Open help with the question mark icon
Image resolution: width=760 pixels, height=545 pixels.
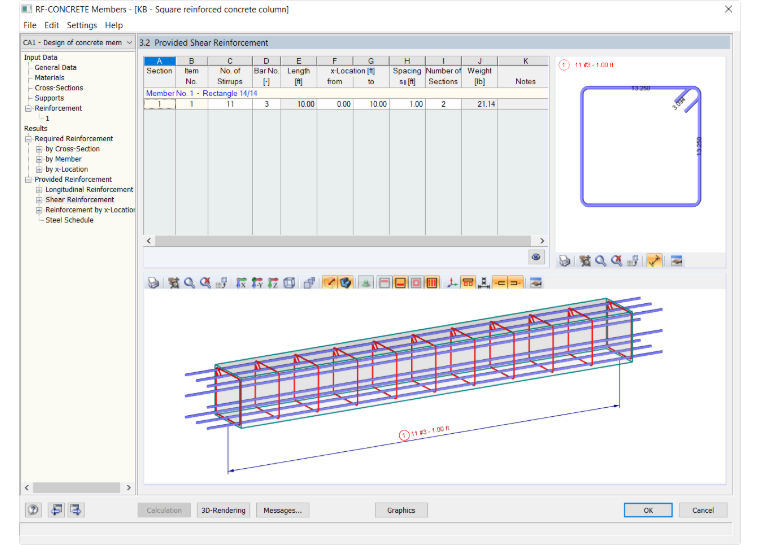(33, 510)
